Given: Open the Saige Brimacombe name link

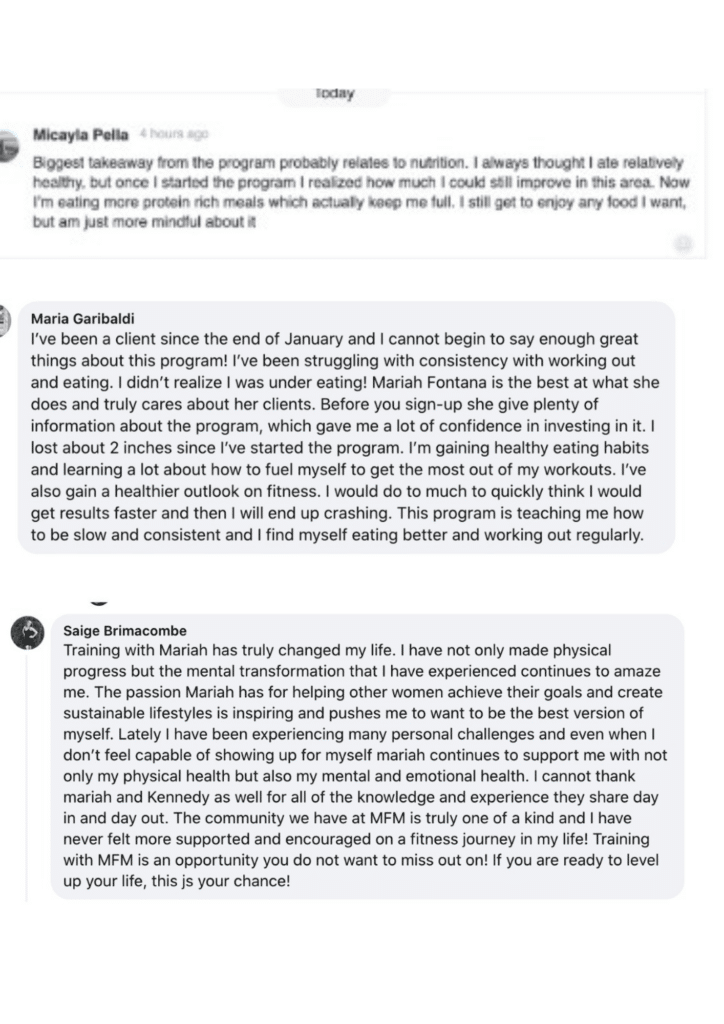Looking at the screenshot, I should [125, 631].
